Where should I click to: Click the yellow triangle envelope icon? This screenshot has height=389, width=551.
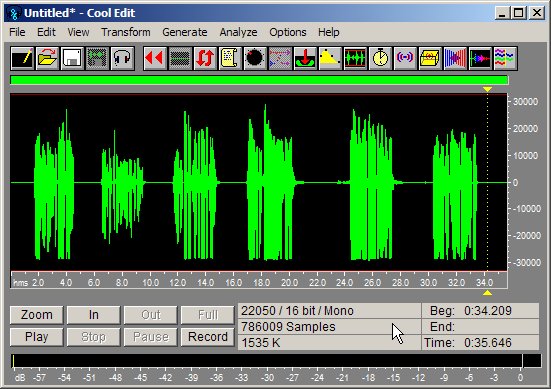[330, 58]
